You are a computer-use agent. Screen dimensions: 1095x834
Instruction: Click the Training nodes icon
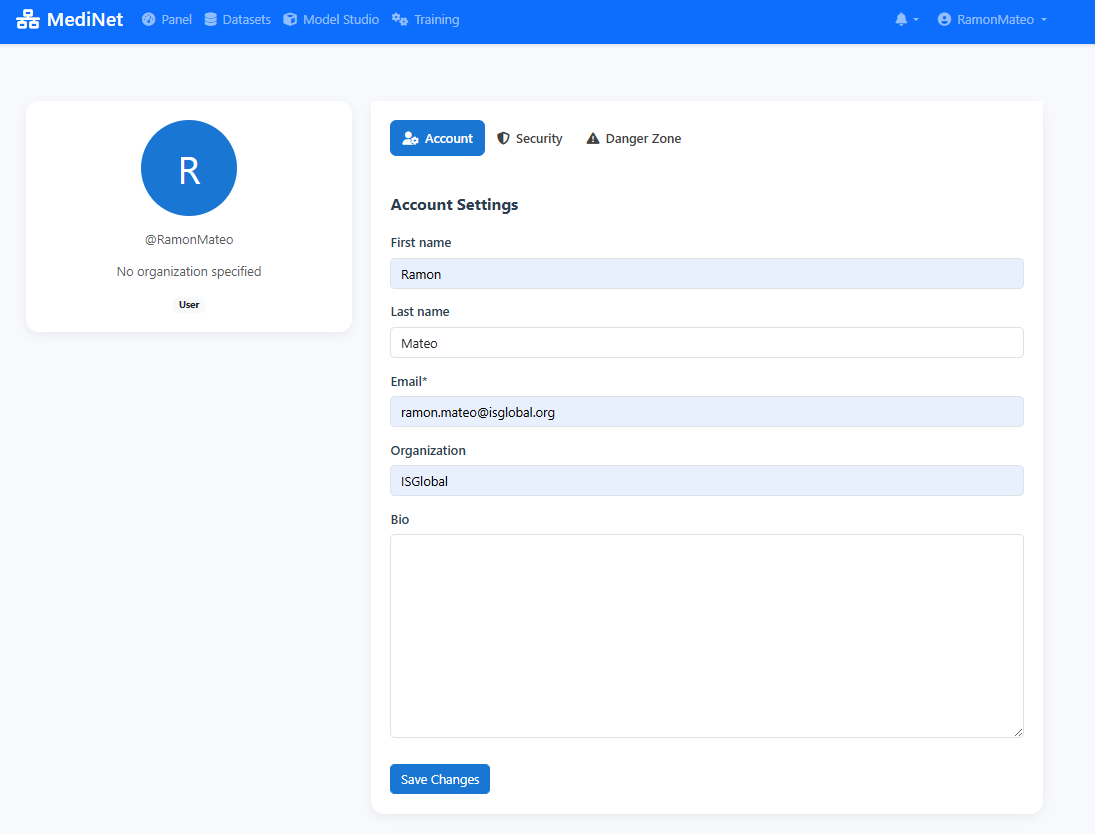398,19
